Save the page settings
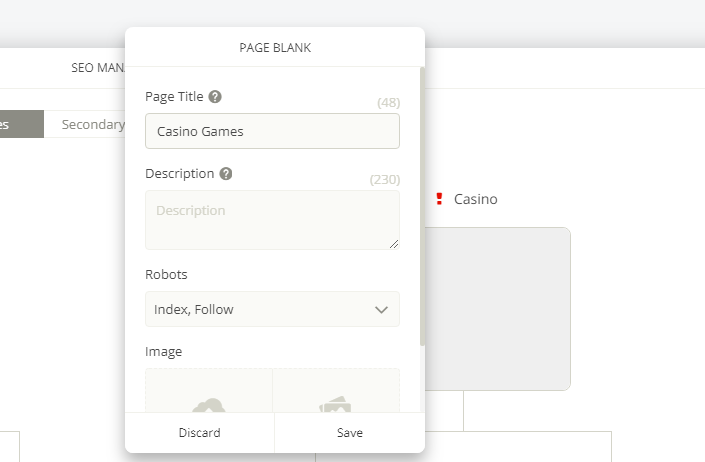This screenshot has height=462, width=705. pyautogui.click(x=350, y=433)
